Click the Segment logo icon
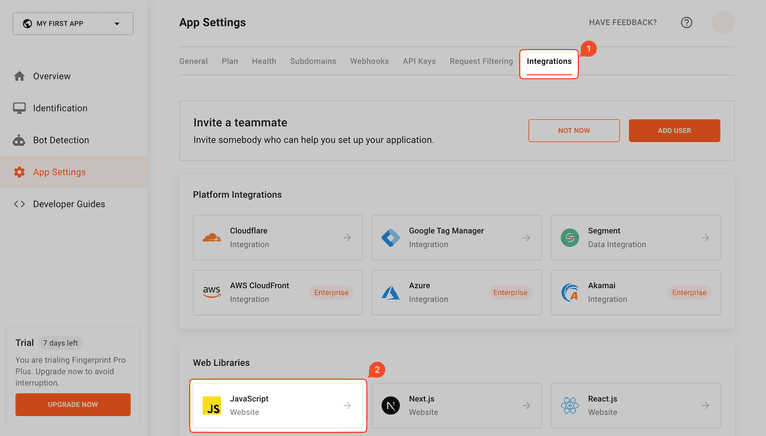 pyautogui.click(x=570, y=238)
